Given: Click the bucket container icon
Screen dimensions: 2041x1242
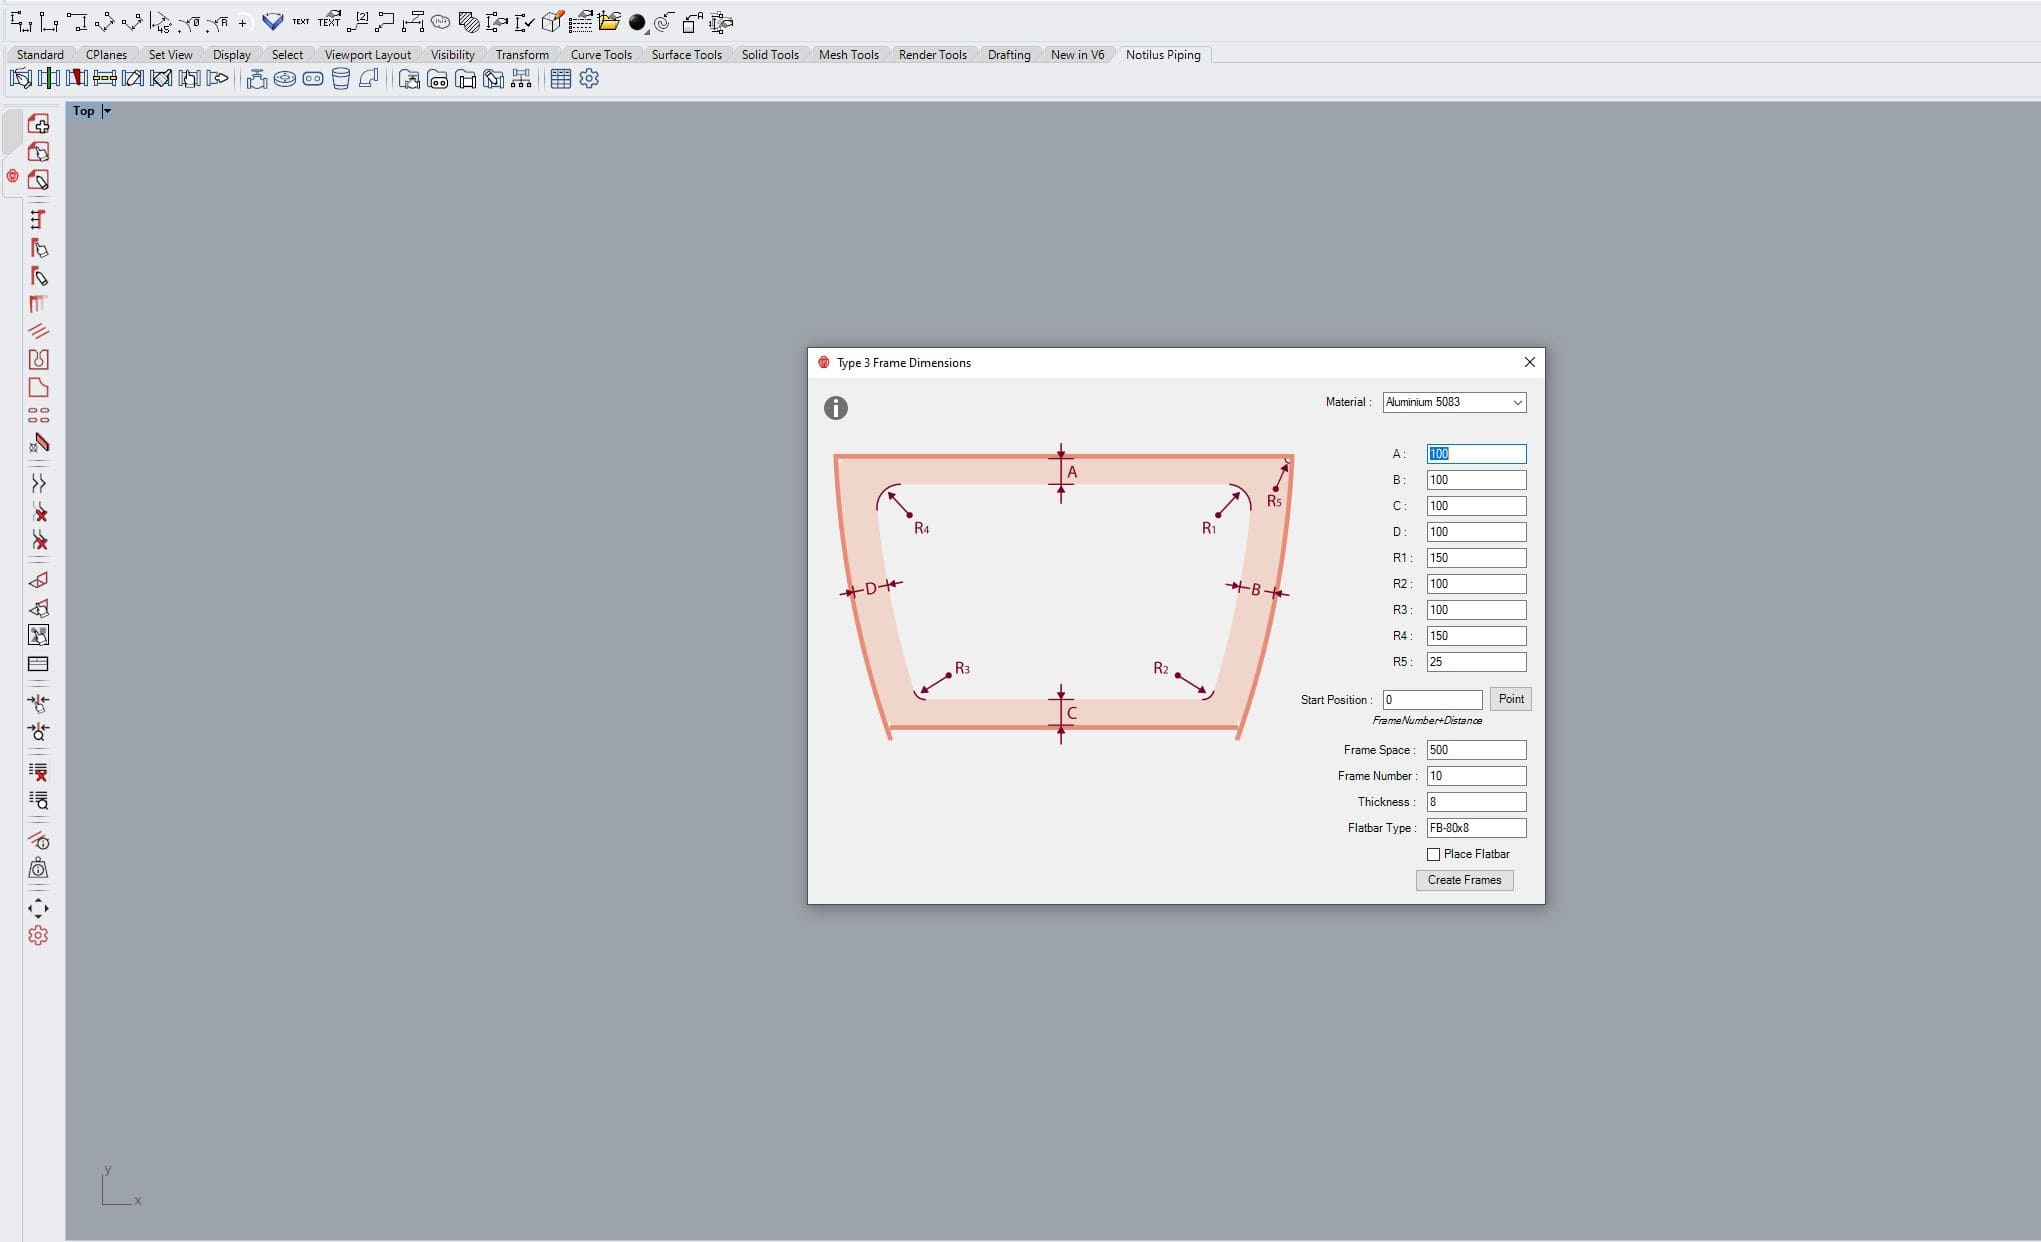Looking at the screenshot, I should tap(341, 79).
